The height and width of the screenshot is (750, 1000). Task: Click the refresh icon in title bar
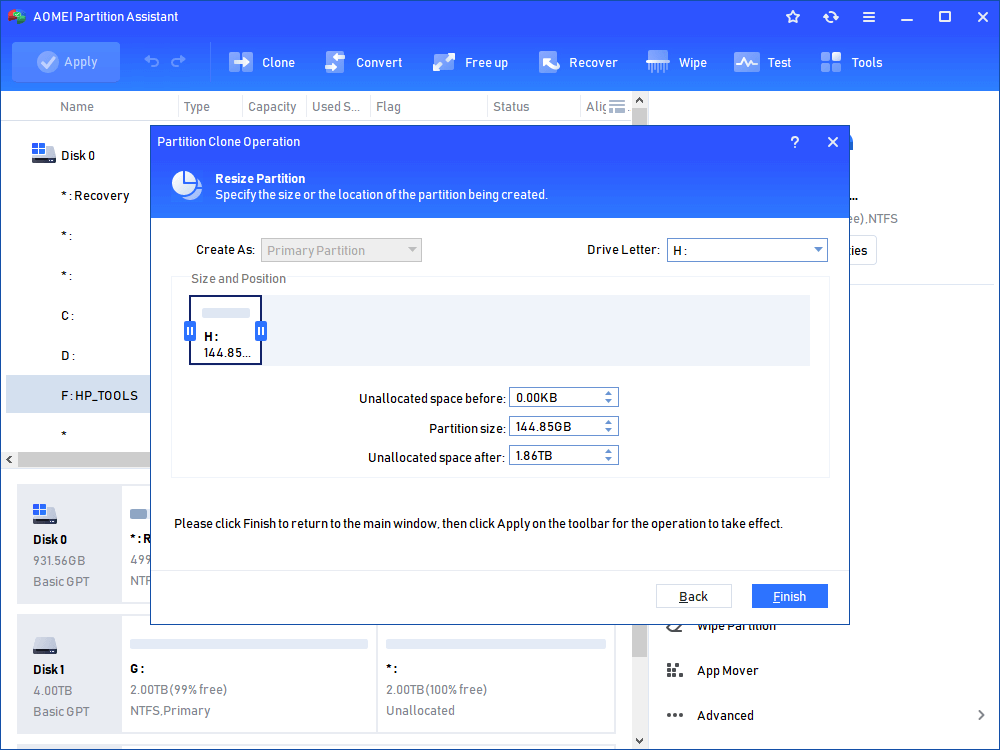(830, 17)
